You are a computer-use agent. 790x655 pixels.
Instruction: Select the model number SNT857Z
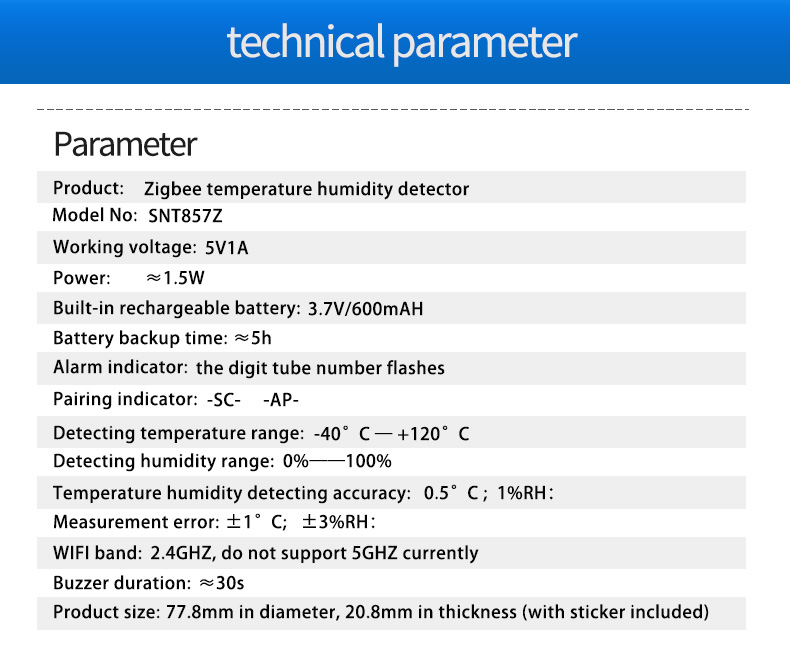tap(185, 216)
